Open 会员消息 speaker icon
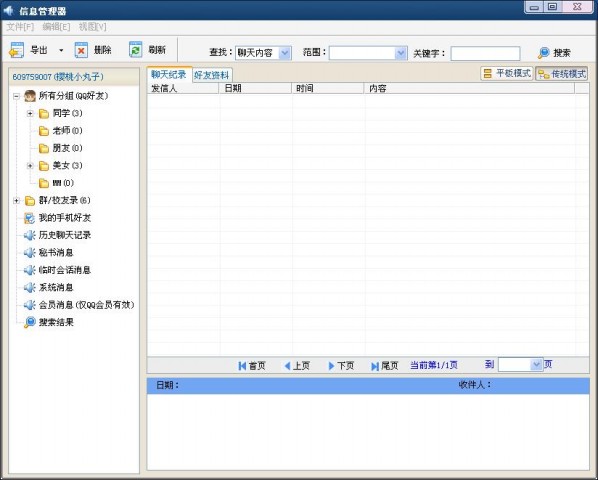The height and width of the screenshot is (480, 598). [x=29, y=305]
